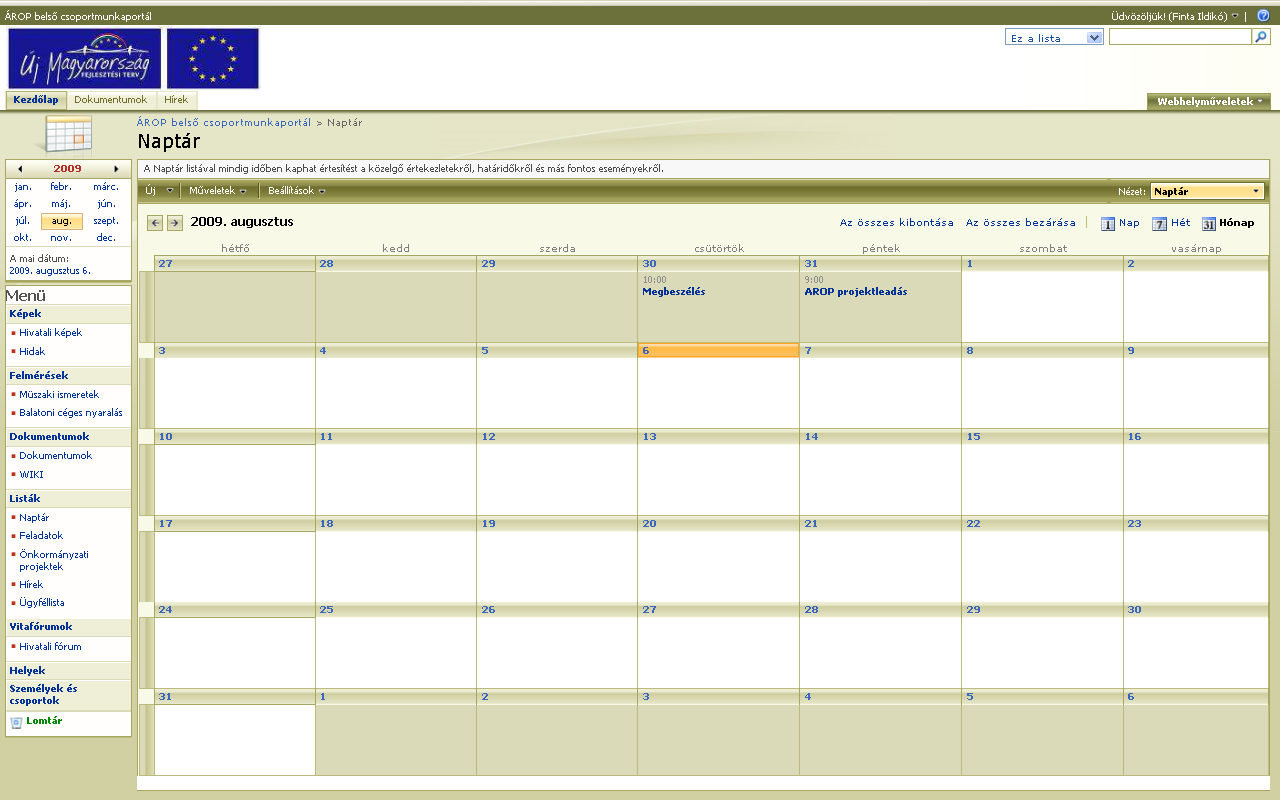Go to next month arrow beside 2009. augusztus

point(175,223)
